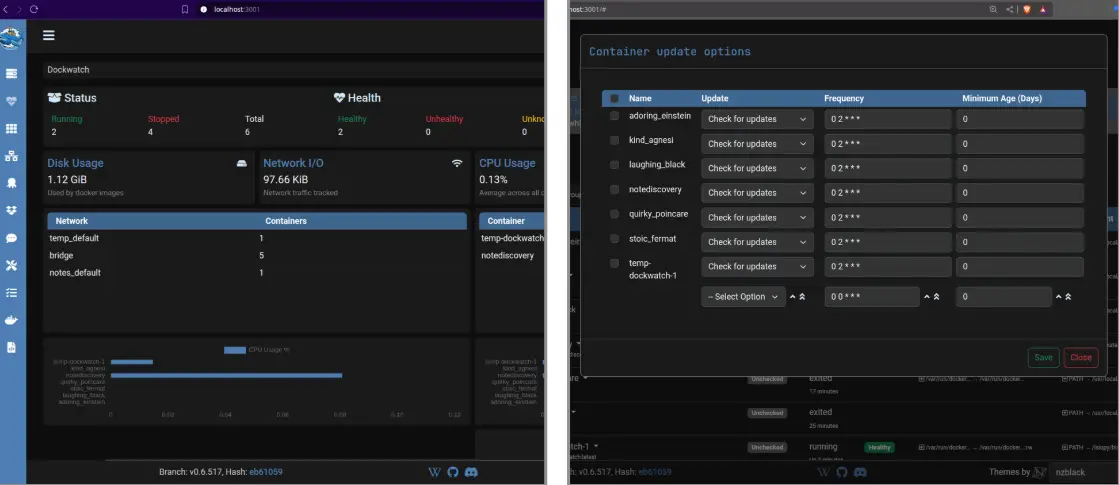The width and height of the screenshot is (1119, 485).
Task: Toggle the select-all checkbox beside the Name header
Action: [614, 99]
